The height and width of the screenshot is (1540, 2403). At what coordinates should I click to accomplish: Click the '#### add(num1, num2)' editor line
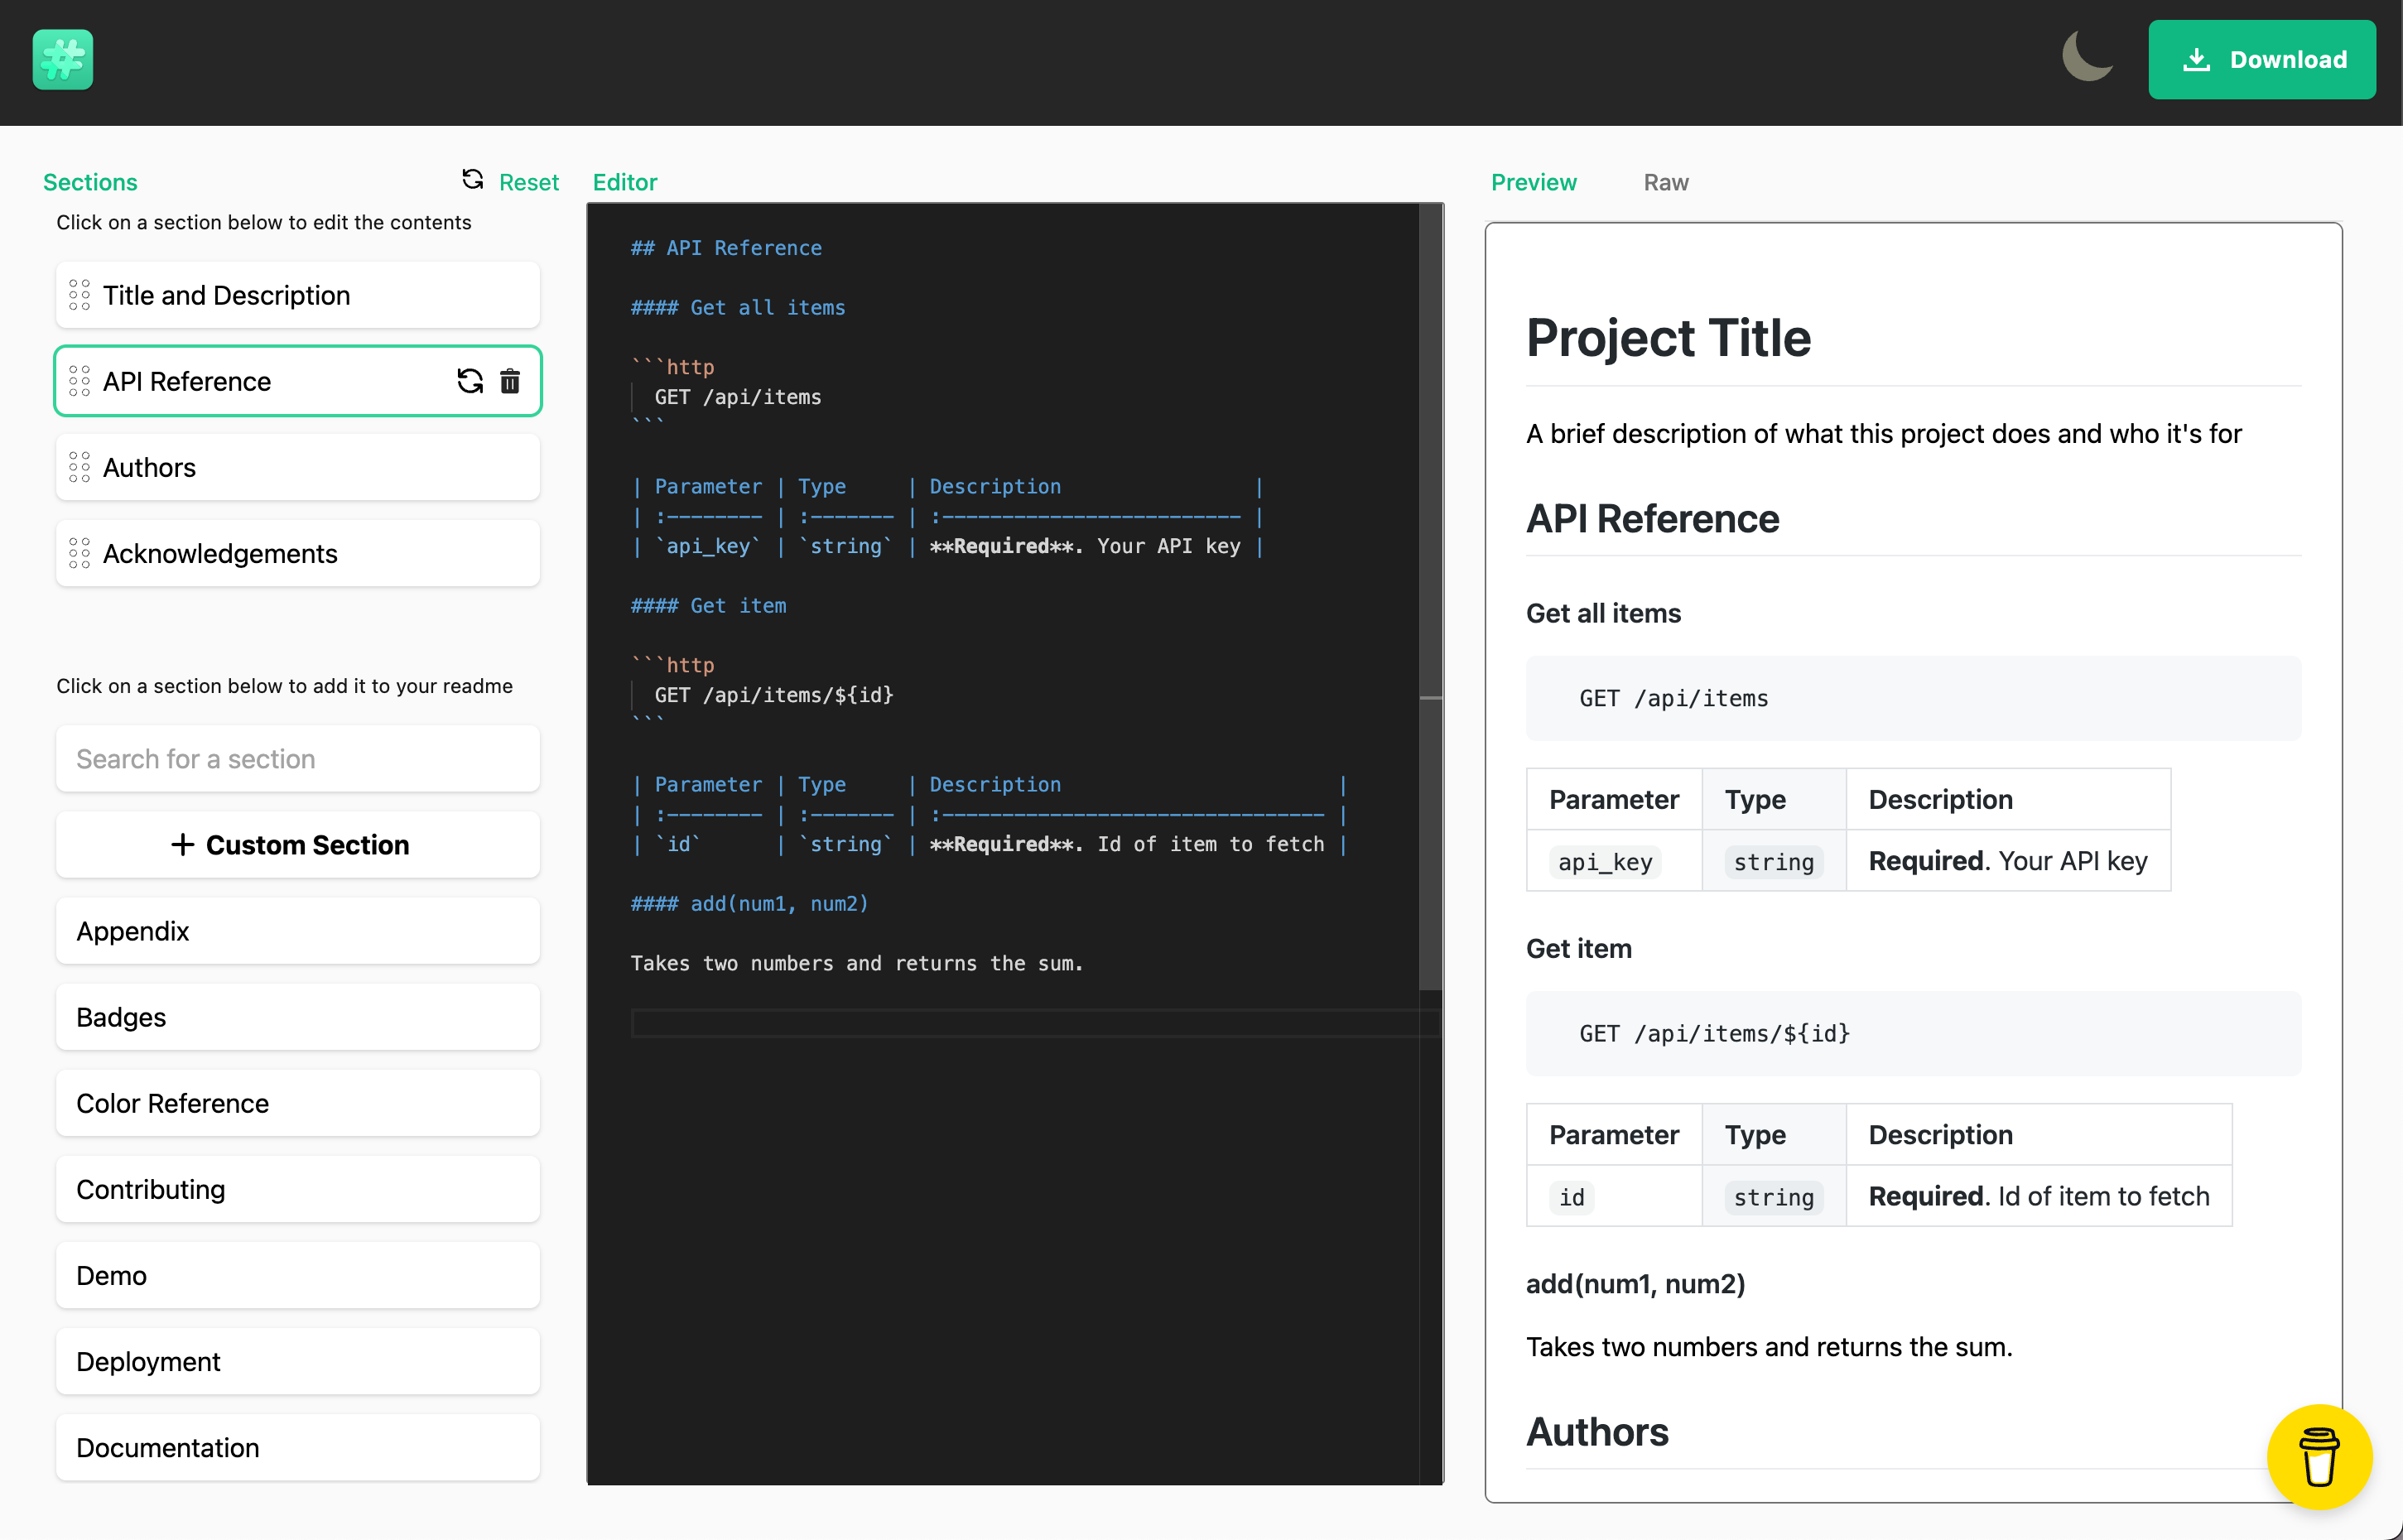coord(750,904)
